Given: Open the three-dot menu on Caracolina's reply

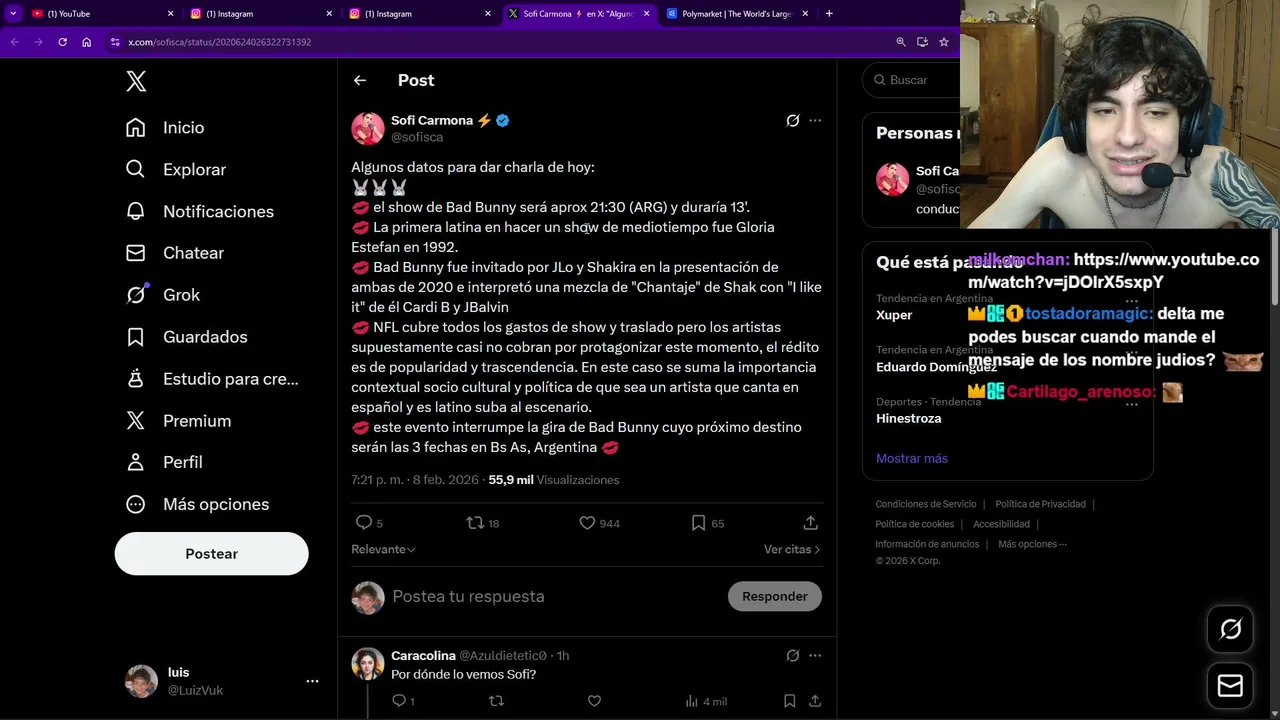Looking at the screenshot, I should pyautogui.click(x=815, y=655).
